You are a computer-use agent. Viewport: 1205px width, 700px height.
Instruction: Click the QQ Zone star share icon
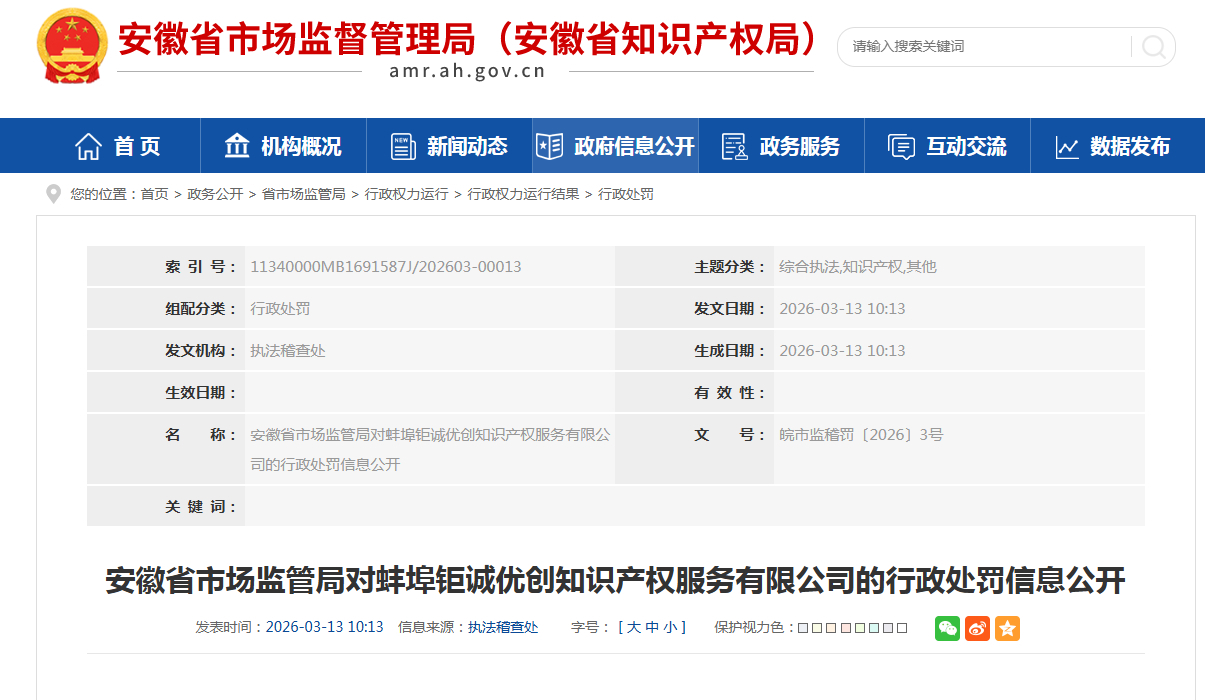(x=1007, y=628)
